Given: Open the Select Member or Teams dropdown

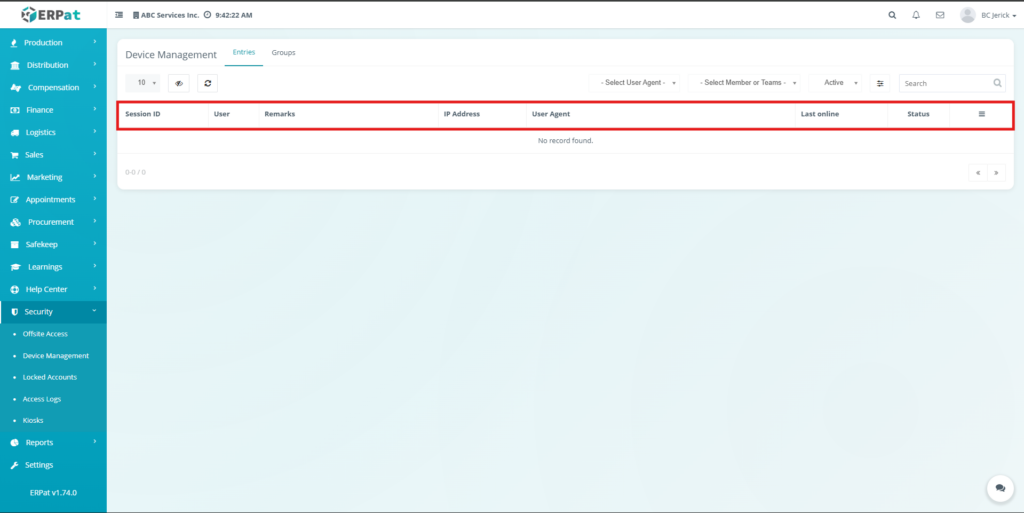Looking at the screenshot, I should pos(746,83).
